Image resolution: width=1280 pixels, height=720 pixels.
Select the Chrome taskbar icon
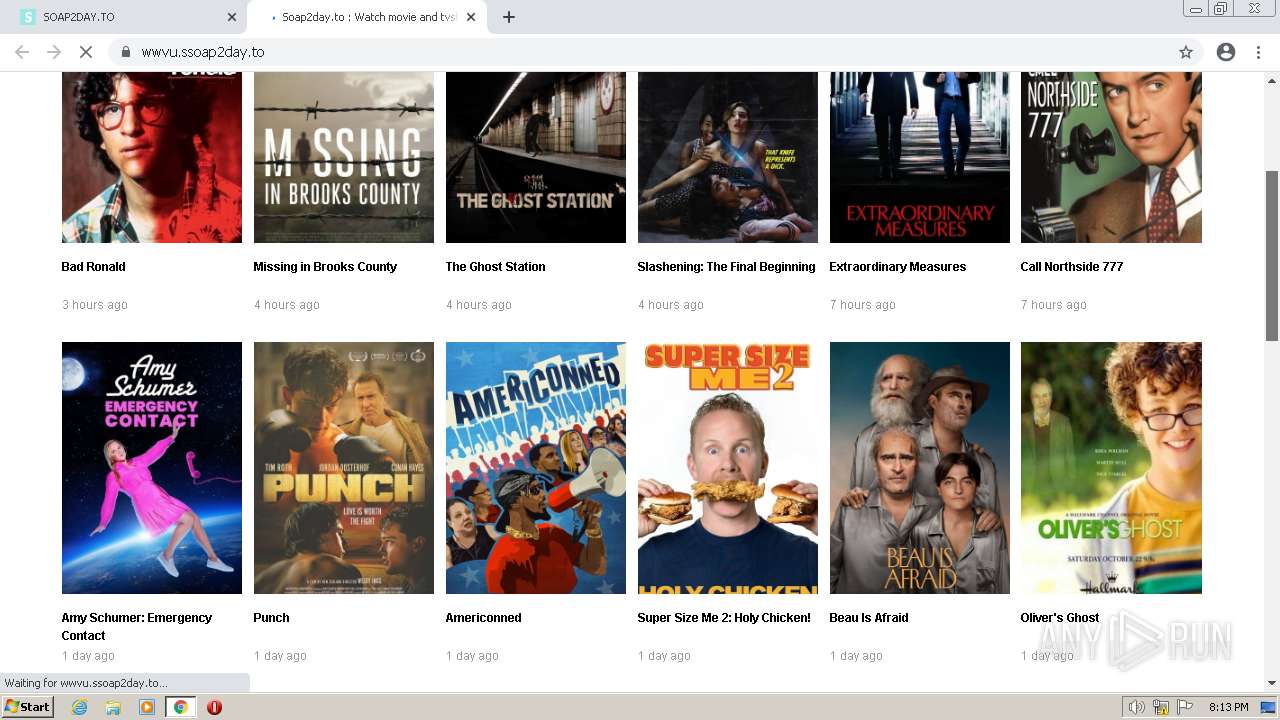[180, 707]
